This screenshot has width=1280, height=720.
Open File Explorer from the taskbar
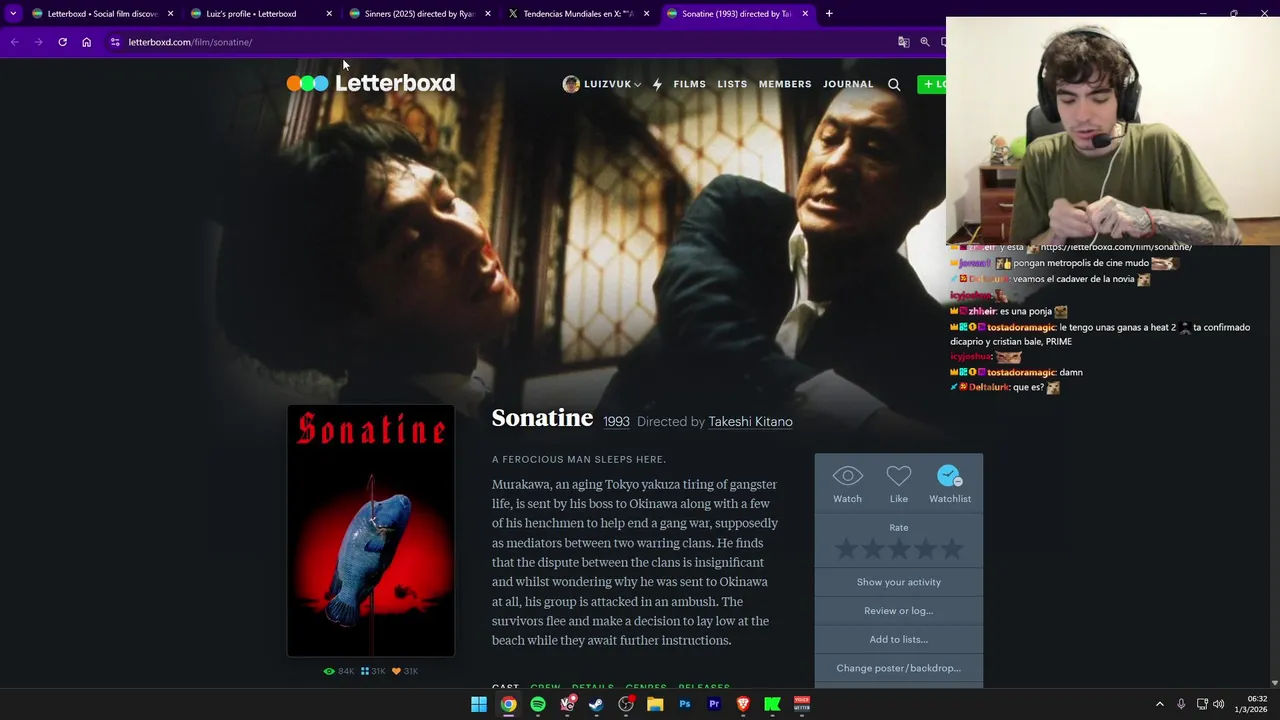[655, 704]
